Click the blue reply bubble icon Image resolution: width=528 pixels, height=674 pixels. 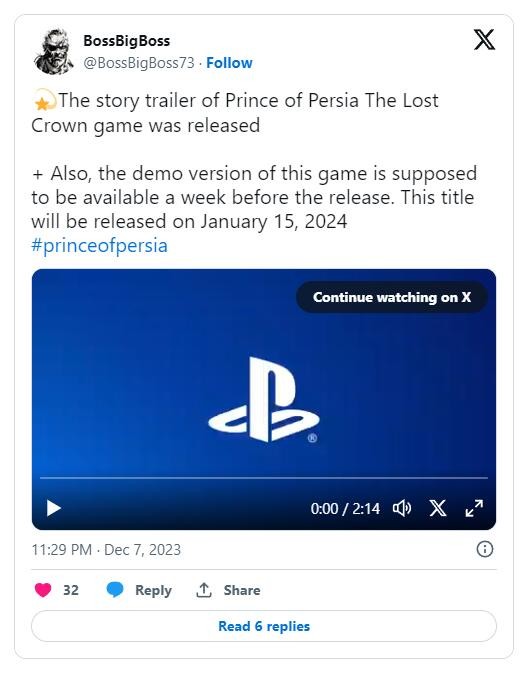click(115, 589)
